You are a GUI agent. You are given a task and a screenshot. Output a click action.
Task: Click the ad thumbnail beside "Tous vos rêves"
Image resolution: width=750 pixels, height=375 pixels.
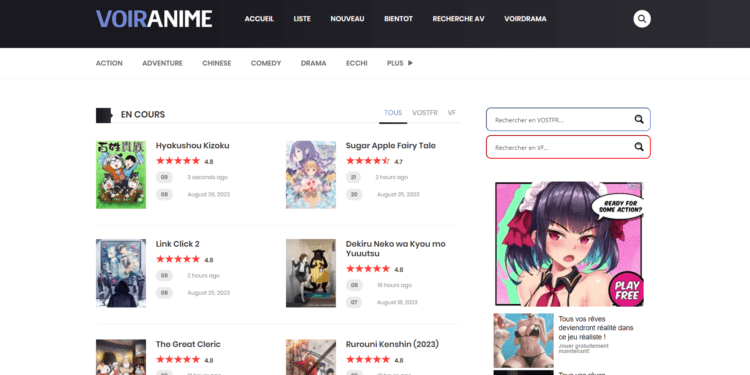pos(523,340)
